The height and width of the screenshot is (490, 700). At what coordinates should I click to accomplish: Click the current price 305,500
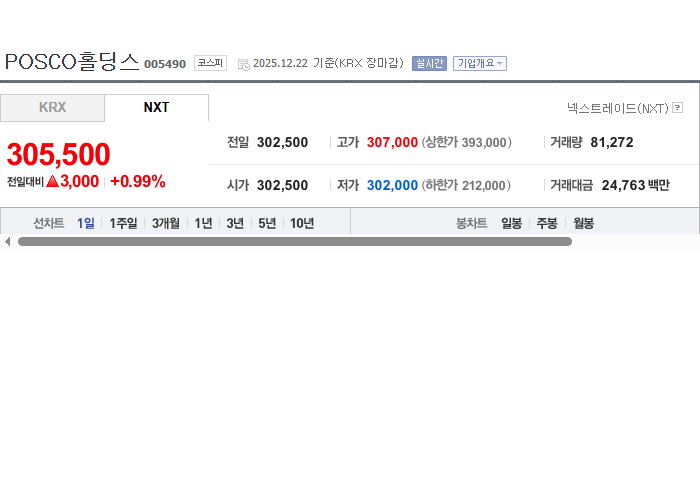click(x=58, y=154)
